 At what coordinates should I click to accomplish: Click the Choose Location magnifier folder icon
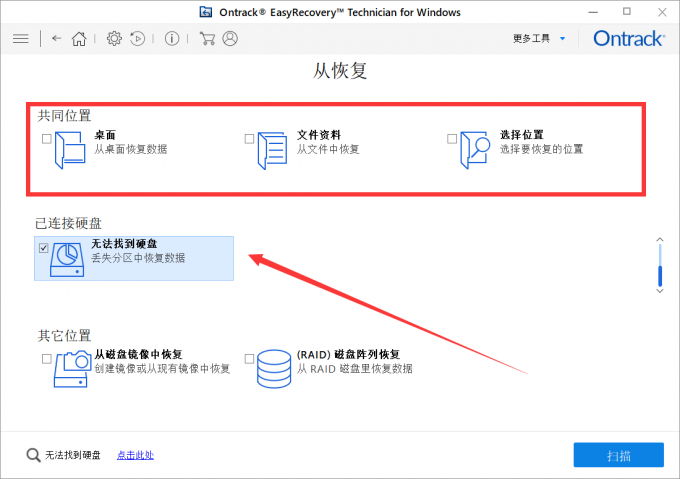click(x=475, y=150)
